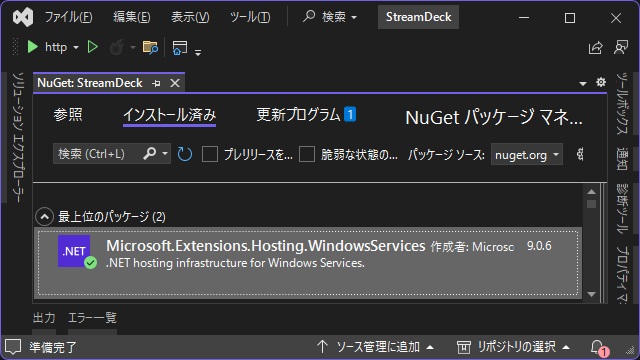Open the folder search icon in toolbar
Image resolution: width=640 pixels, height=360 pixels.
point(150,47)
